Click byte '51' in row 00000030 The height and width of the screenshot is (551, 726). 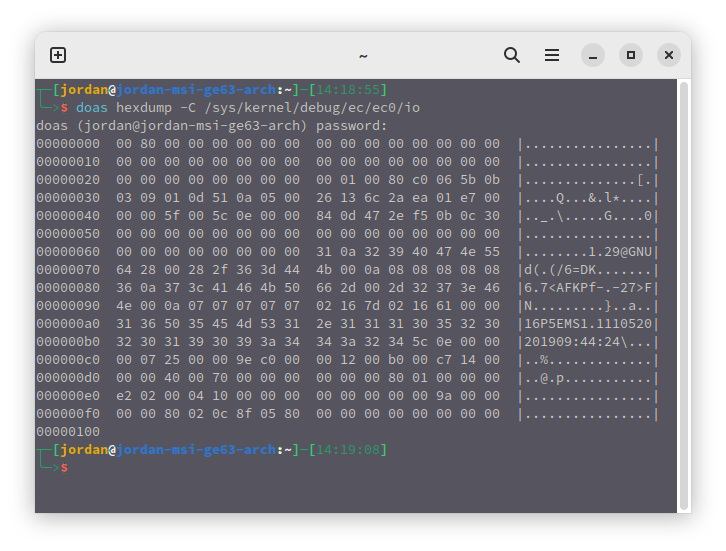[x=220, y=198]
